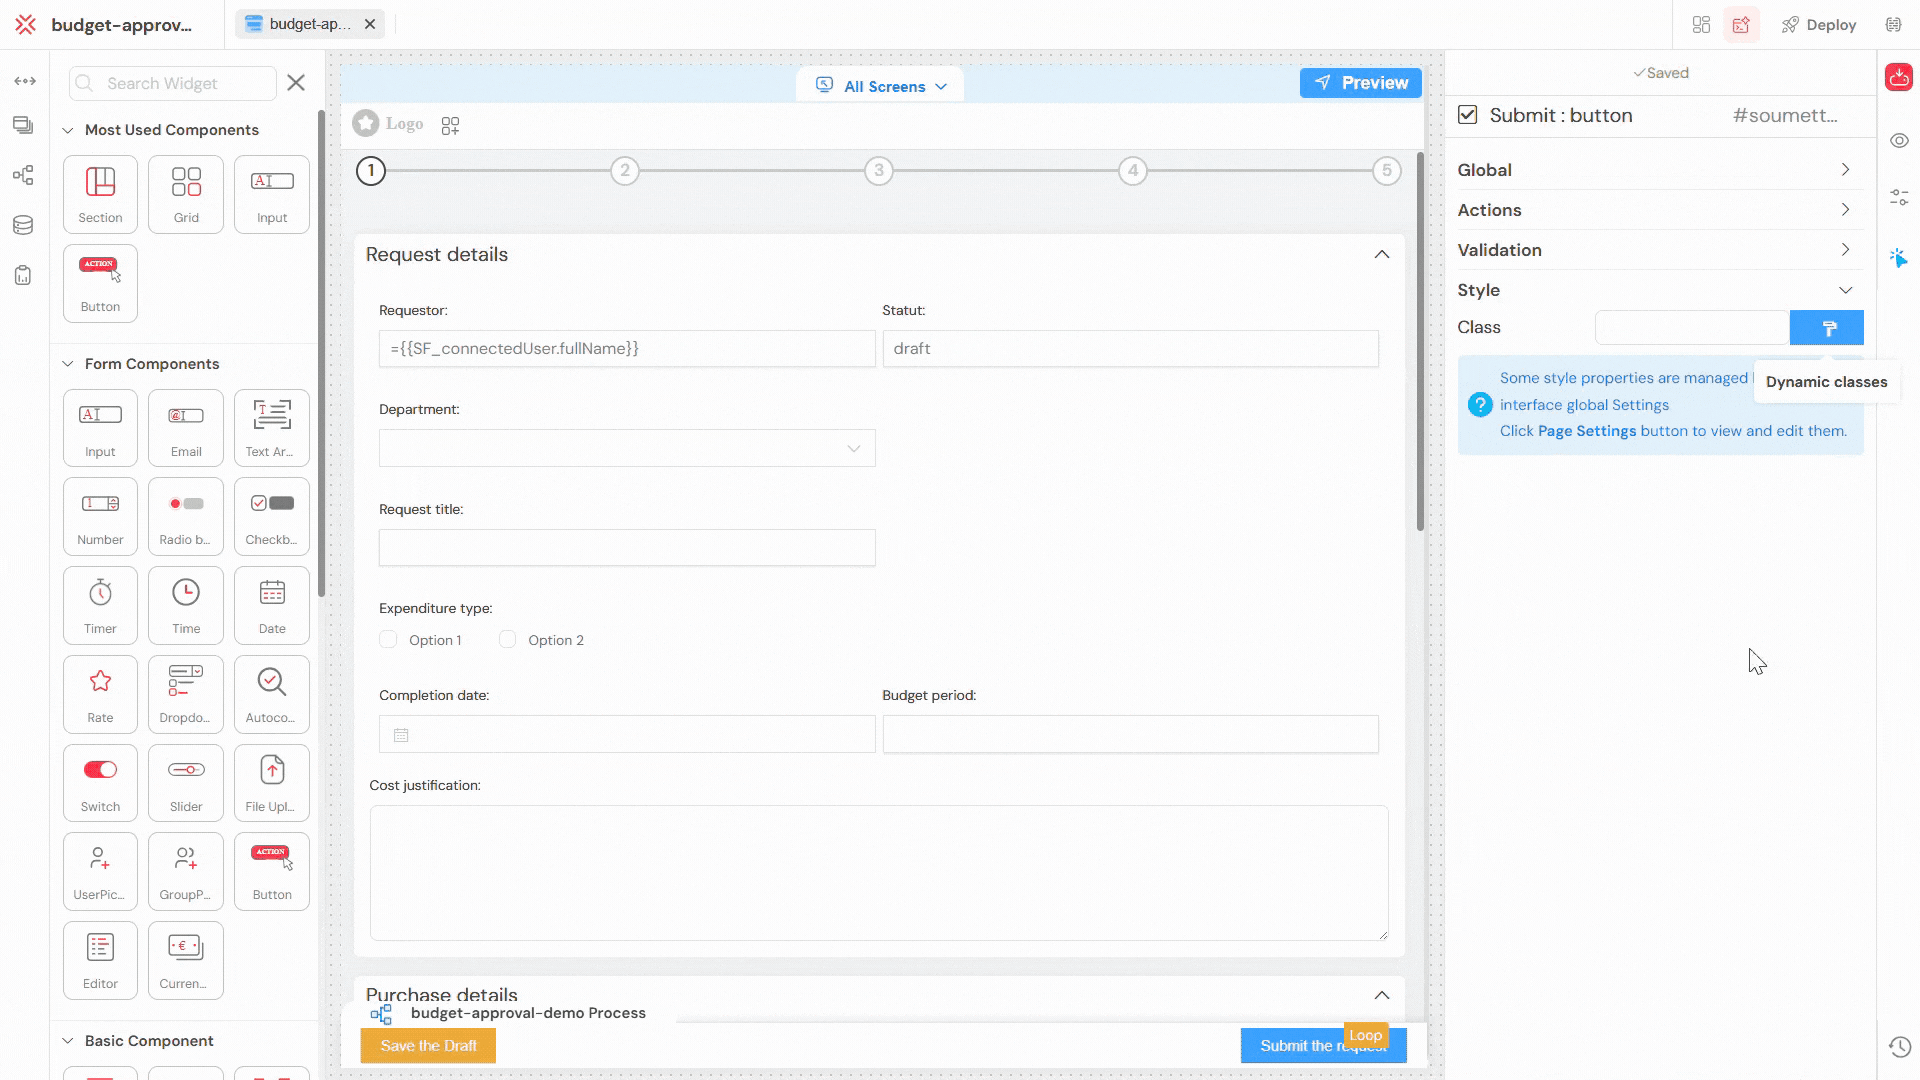
Task: Check the Option 2 expenditure type
Action: (x=508, y=639)
